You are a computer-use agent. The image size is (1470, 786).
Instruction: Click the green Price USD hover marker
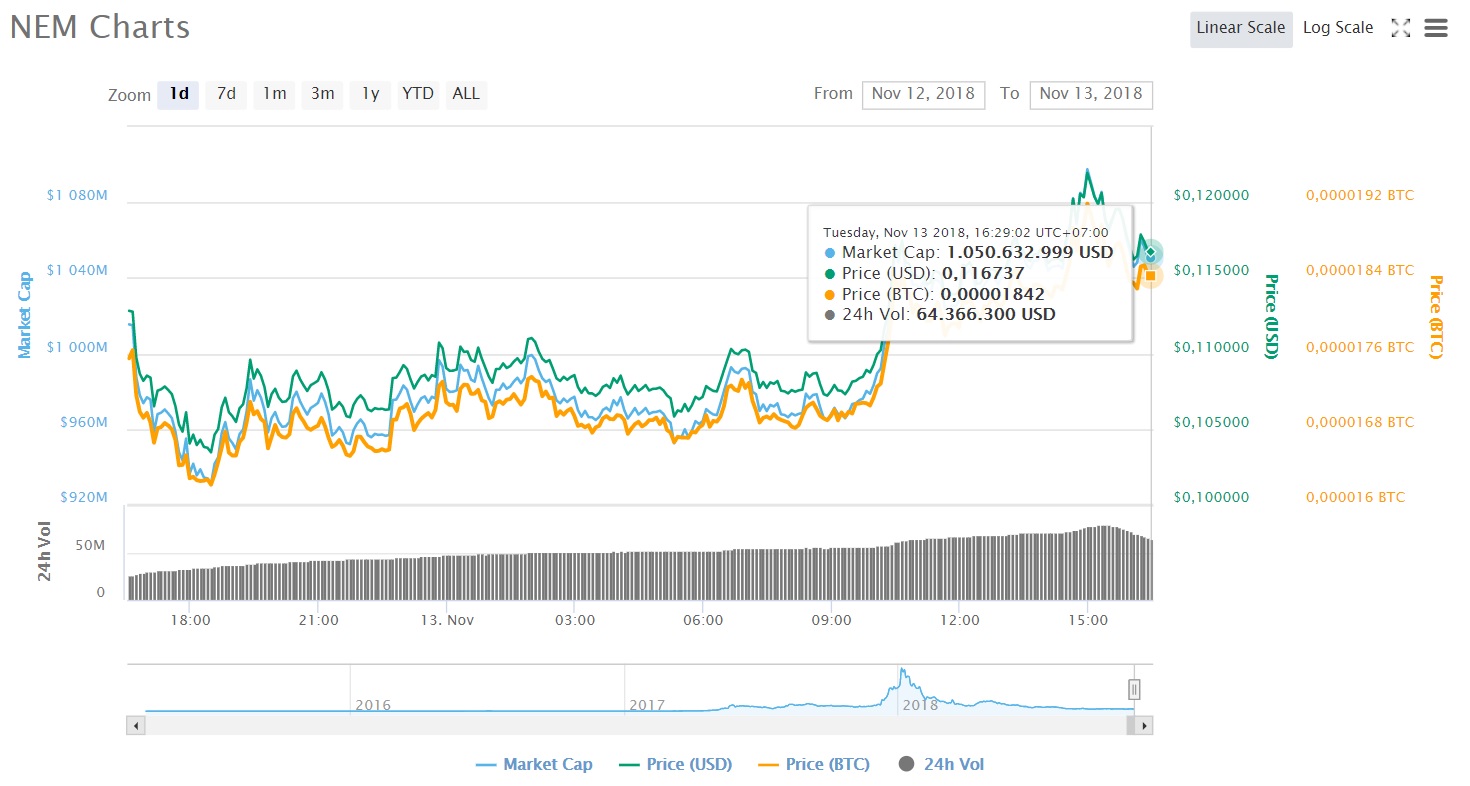coord(1151,252)
